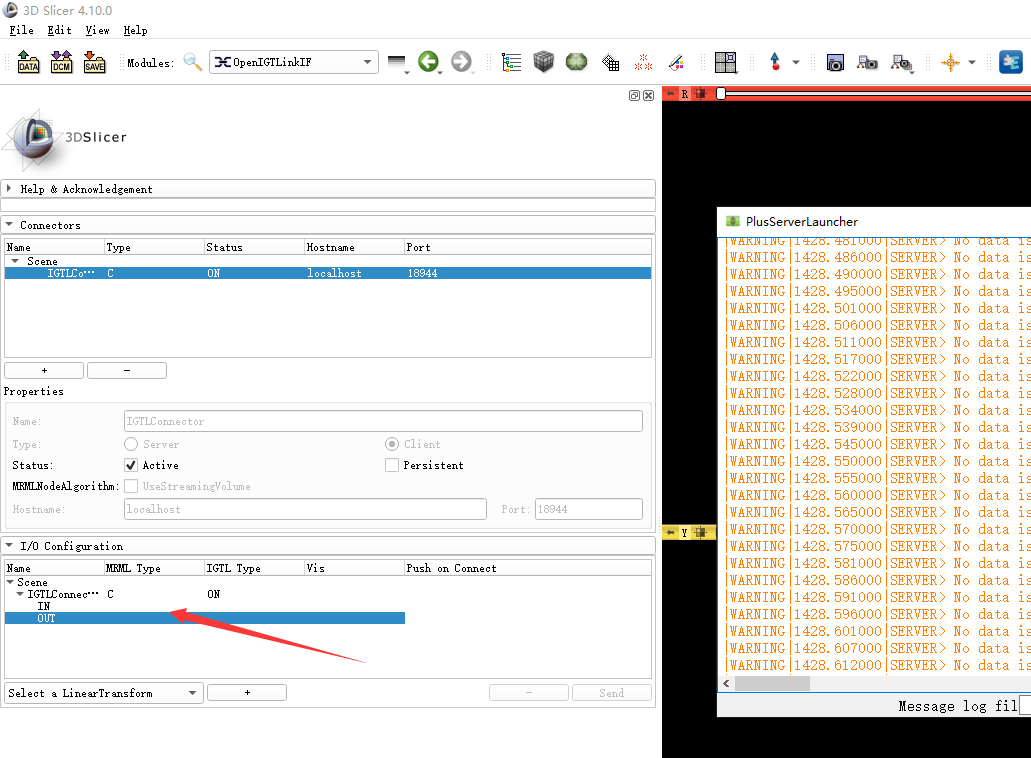Select the Server radio button
Viewport: 1031px width, 758px height.
click(x=130, y=444)
